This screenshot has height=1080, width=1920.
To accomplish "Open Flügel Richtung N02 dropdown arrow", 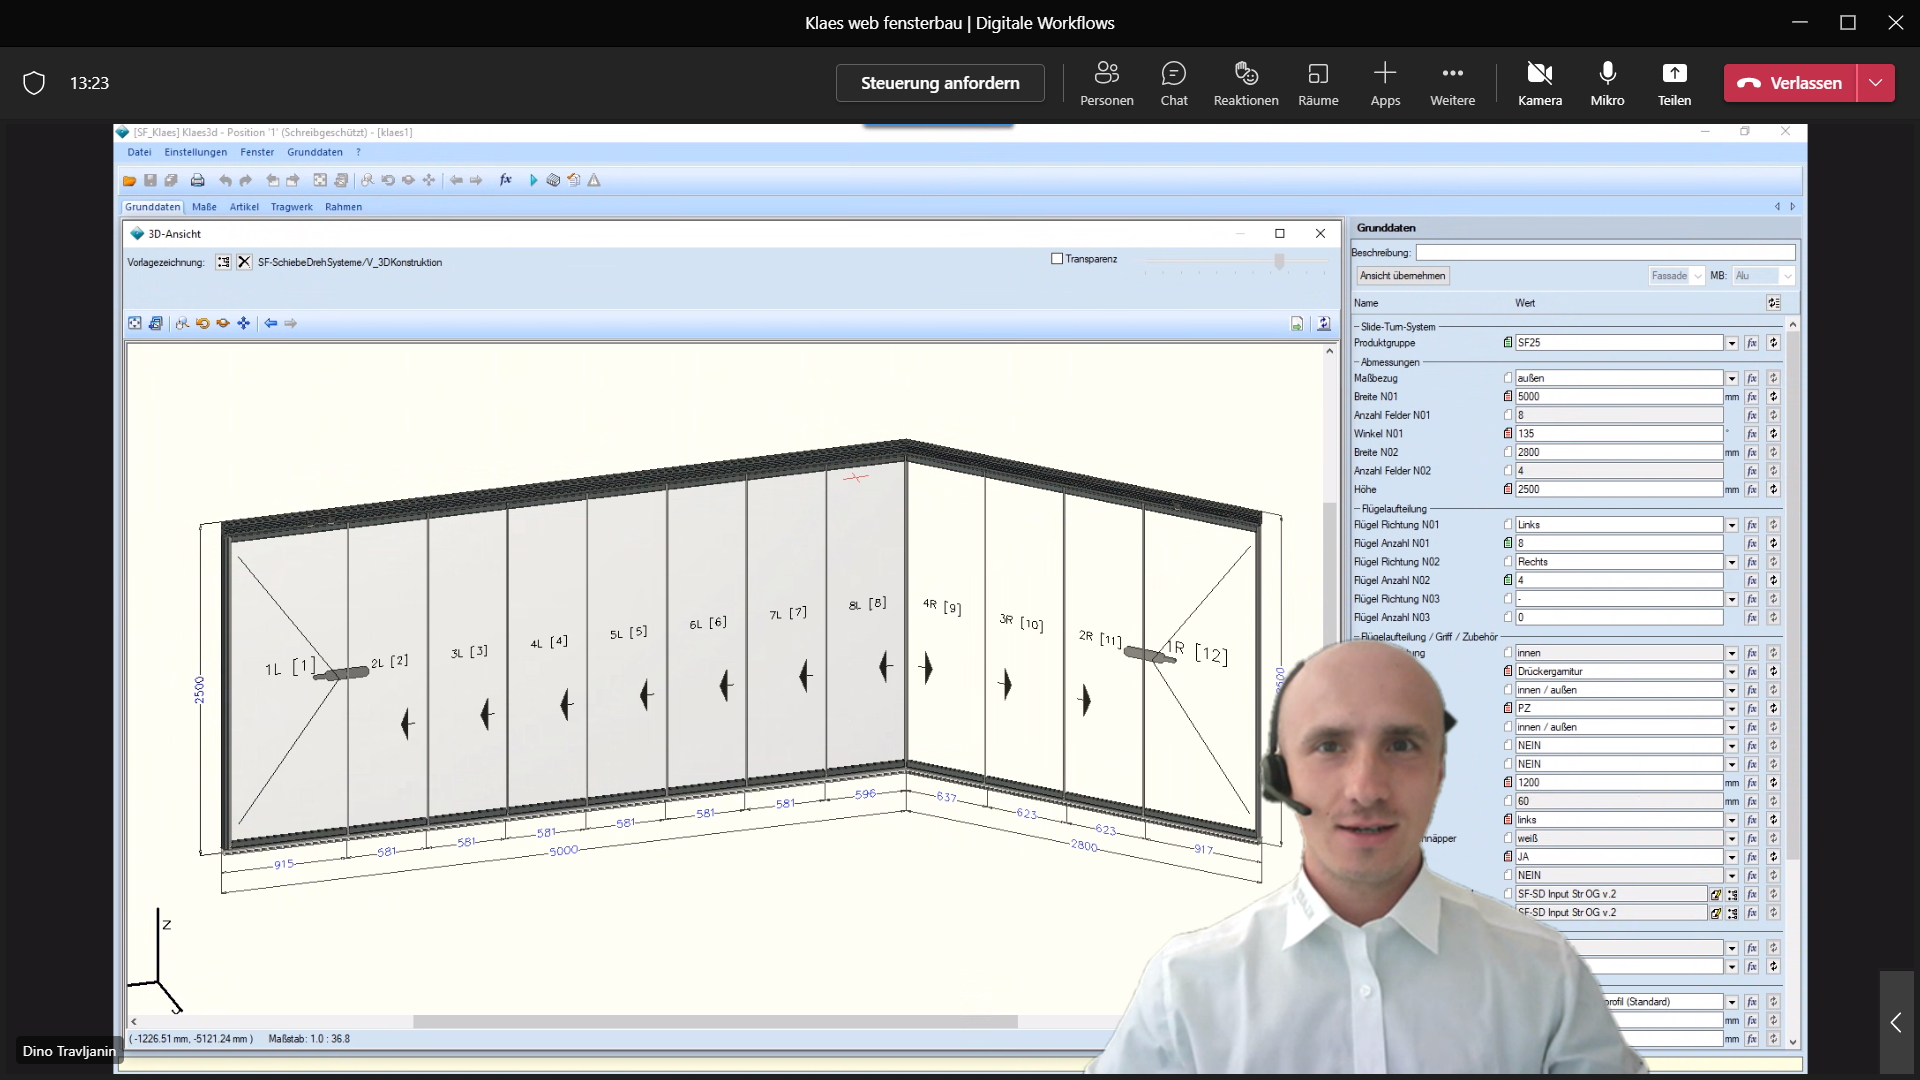I will [x=1732, y=562].
